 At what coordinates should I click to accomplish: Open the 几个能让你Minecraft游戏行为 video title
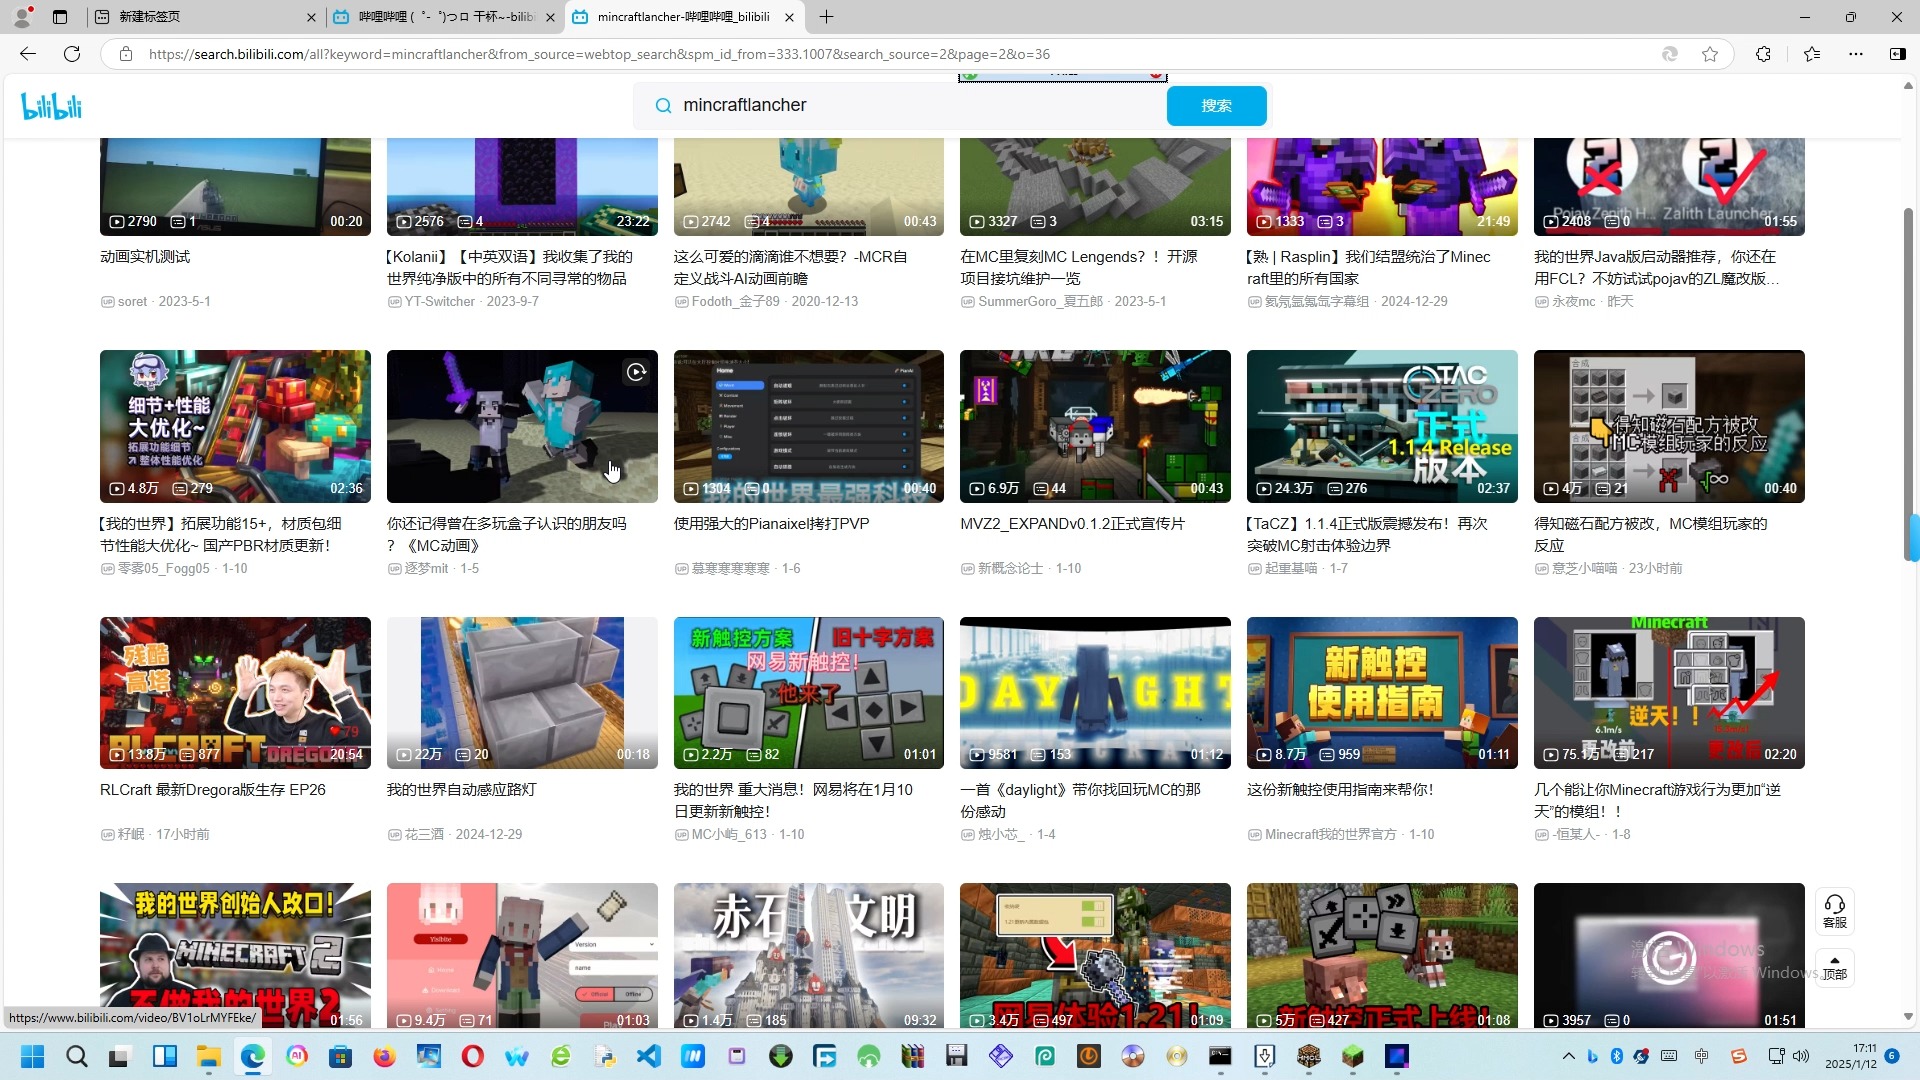tap(1657, 800)
